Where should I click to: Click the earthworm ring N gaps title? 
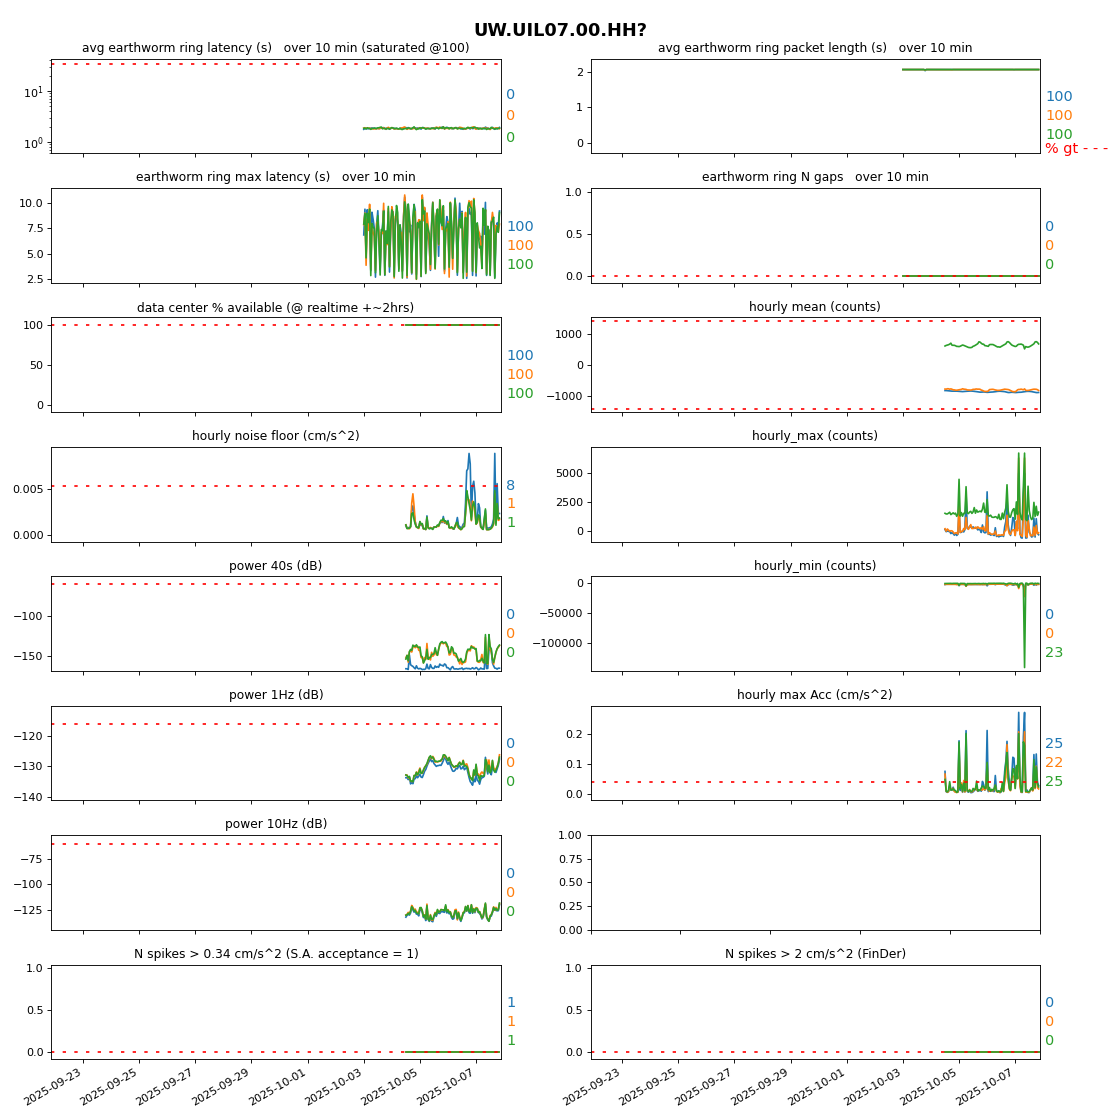pyautogui.click(x=815, y=177)
